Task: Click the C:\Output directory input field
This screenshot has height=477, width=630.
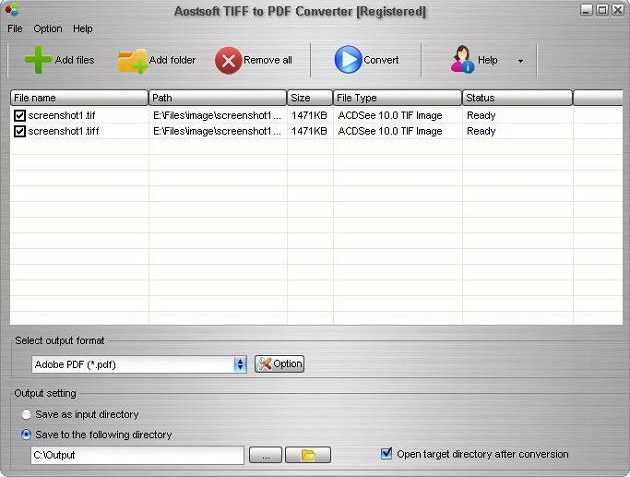Action: (137, 455)
